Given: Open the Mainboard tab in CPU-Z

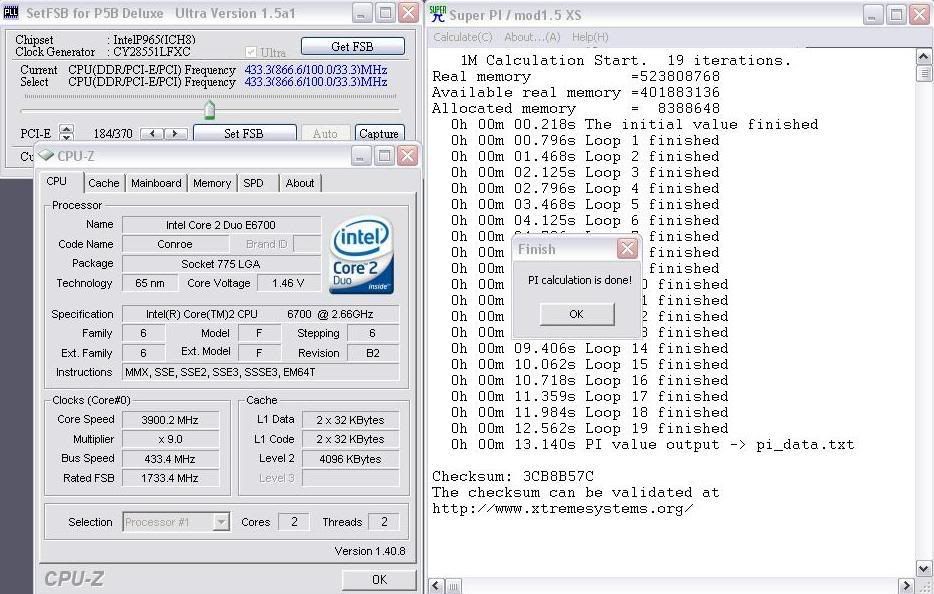Looking at the screenshot, I should click(156, 183).
